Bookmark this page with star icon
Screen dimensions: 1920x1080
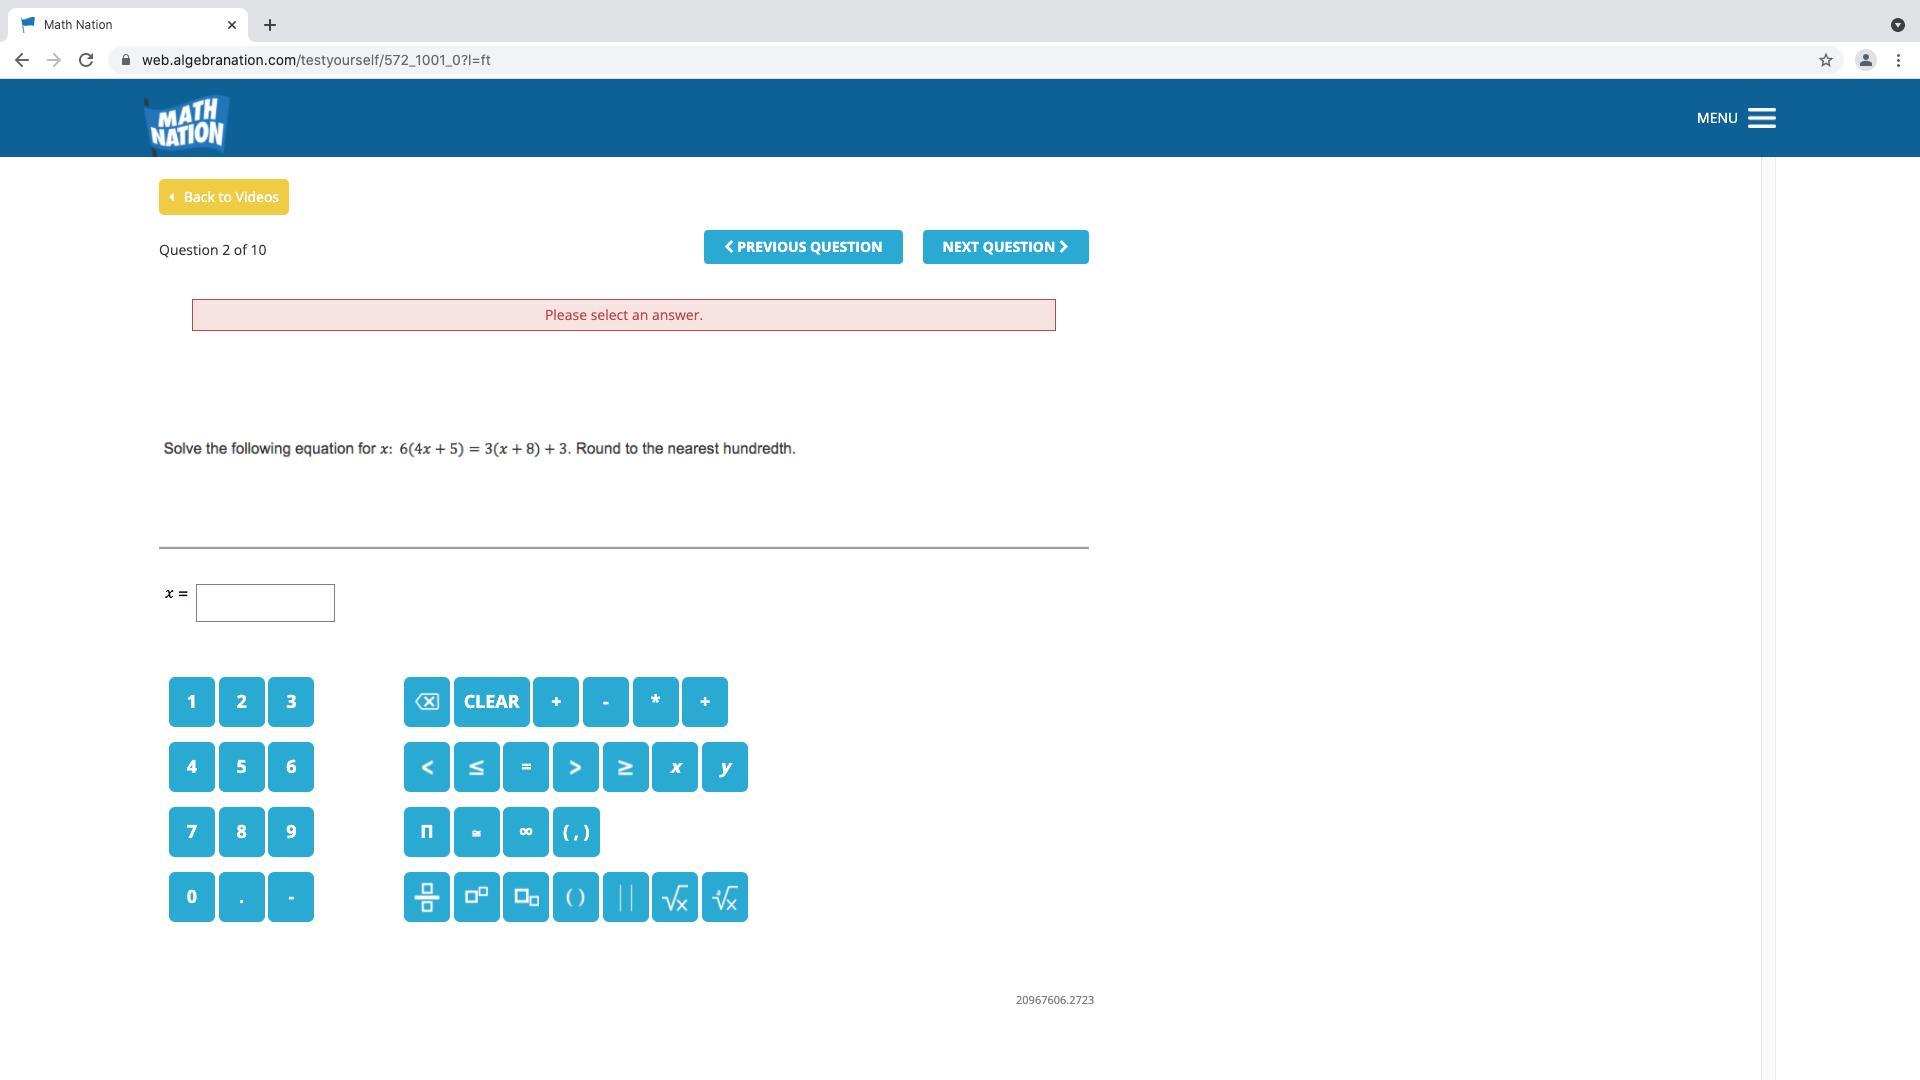(x=1826, y=60)
